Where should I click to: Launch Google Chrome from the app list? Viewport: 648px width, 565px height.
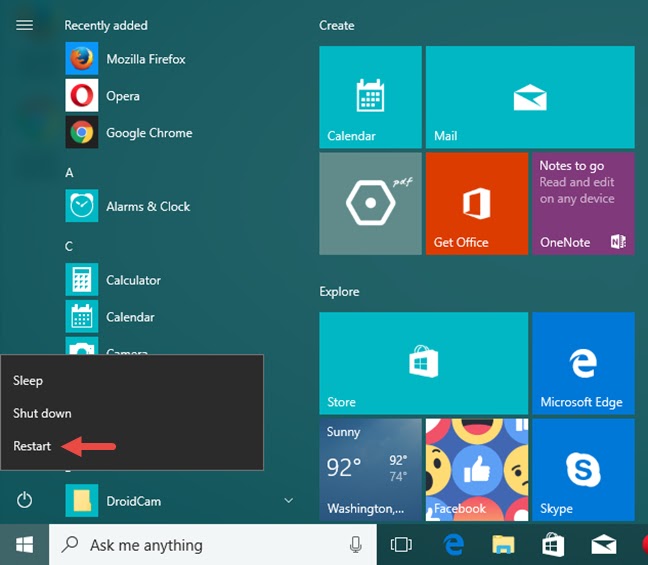[x=129, y=133]
